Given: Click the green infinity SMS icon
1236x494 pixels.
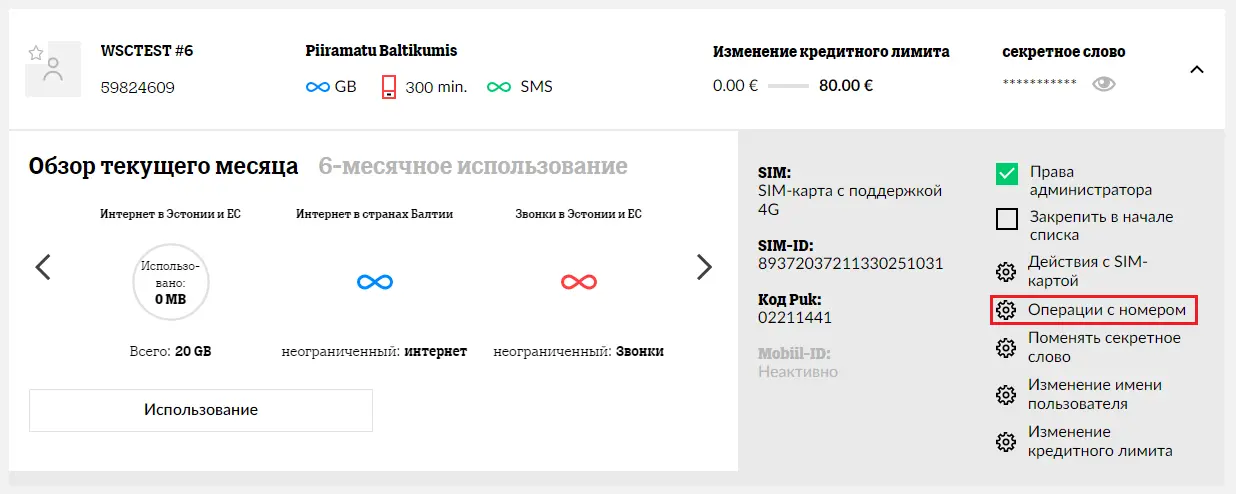Looking at the screenshot, I should tap(499, 87).
